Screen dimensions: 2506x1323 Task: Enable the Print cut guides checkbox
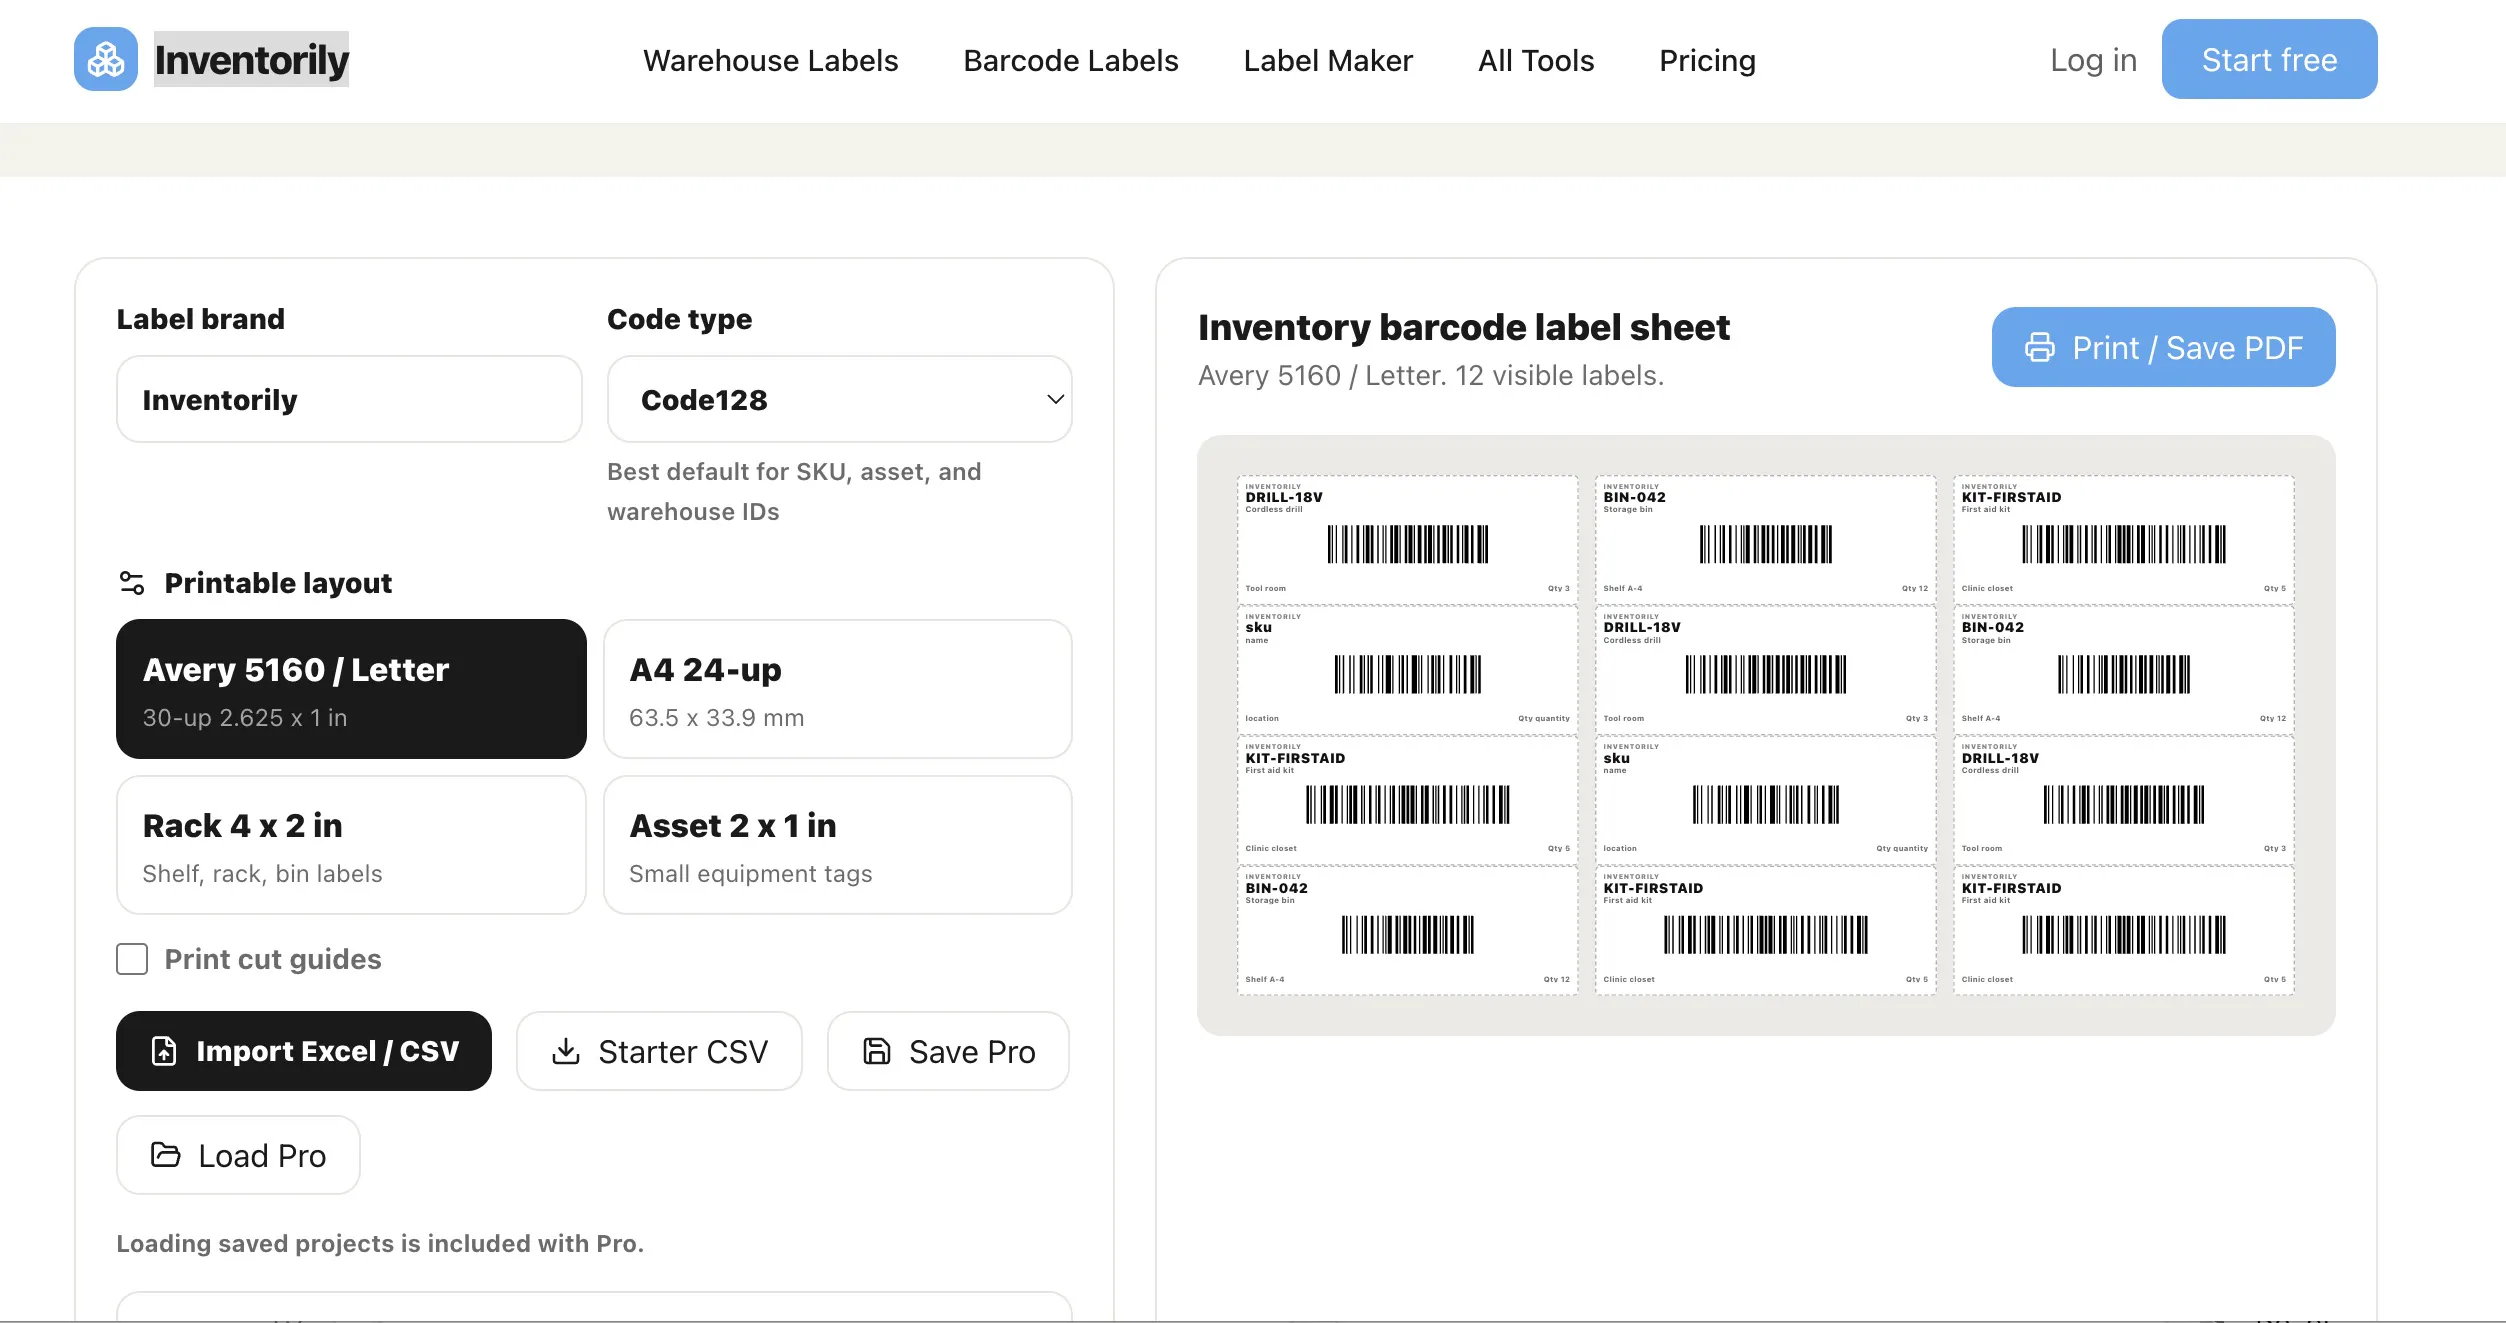point(132,959)
